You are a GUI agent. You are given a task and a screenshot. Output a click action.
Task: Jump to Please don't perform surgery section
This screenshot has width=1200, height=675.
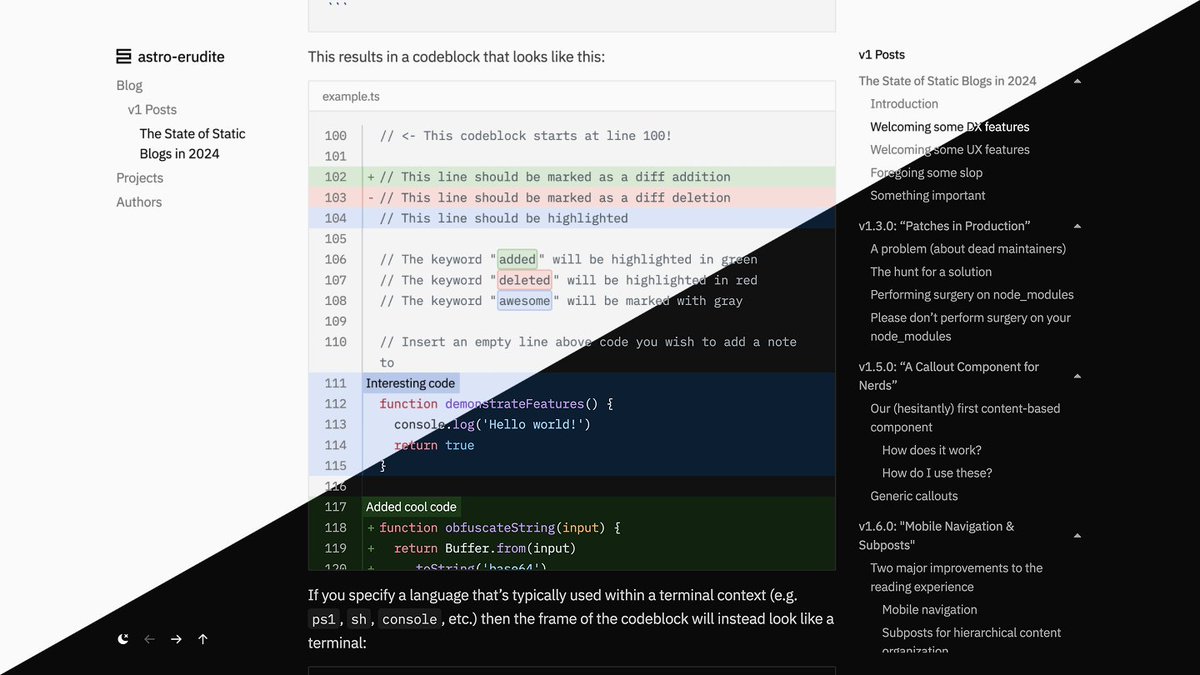click(970, 327)
